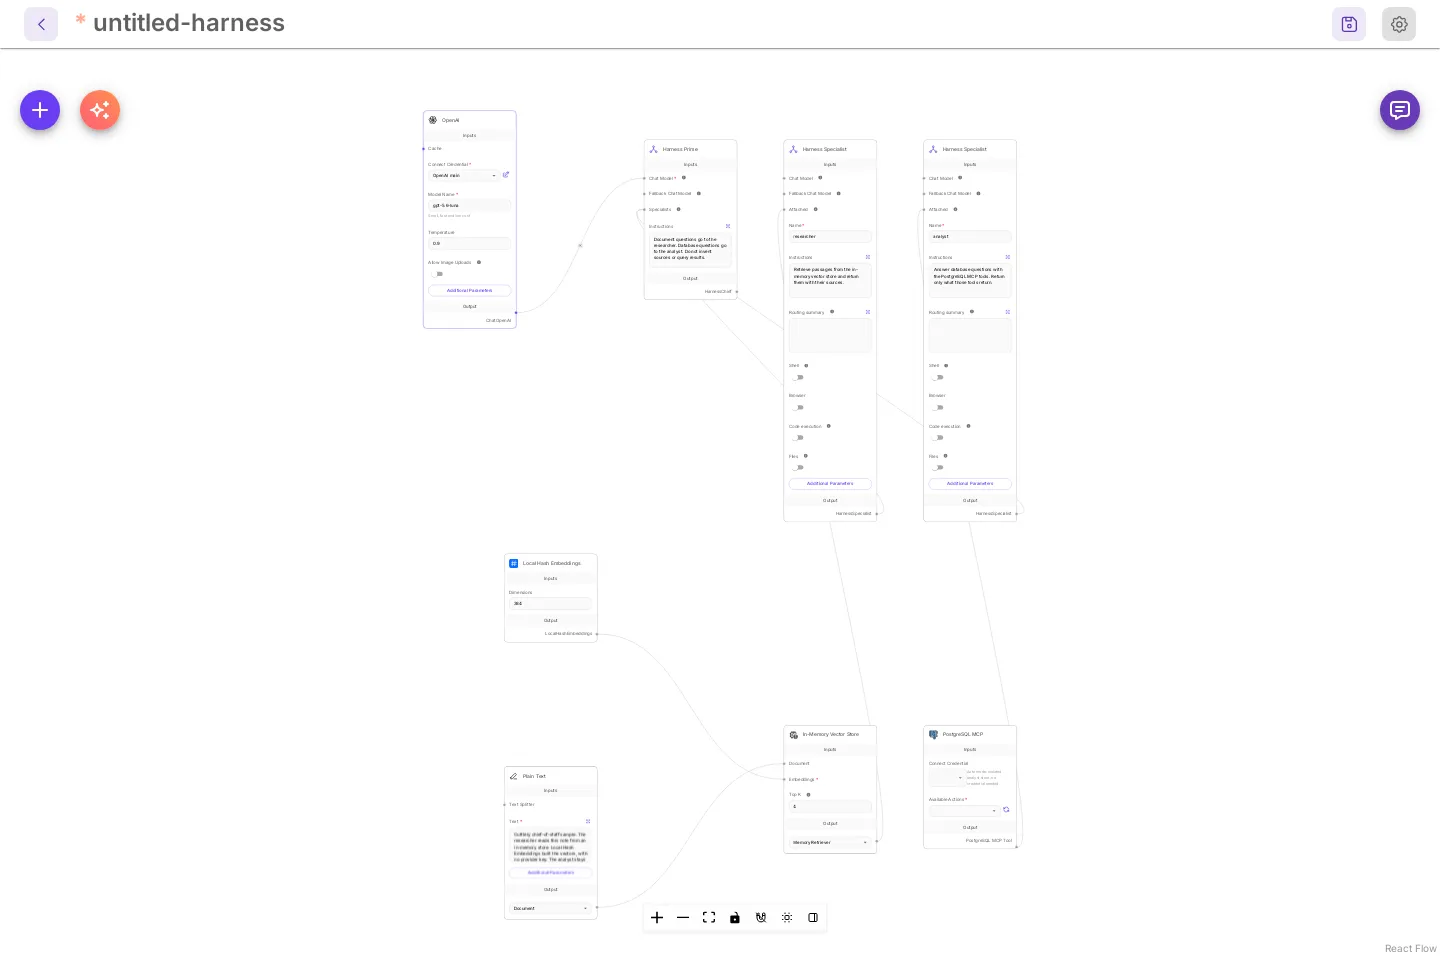Image resolution: width=1440 pixels, height=960 pixels.
Task: Open the AI generate sparkle button
Action: [100, 110]
